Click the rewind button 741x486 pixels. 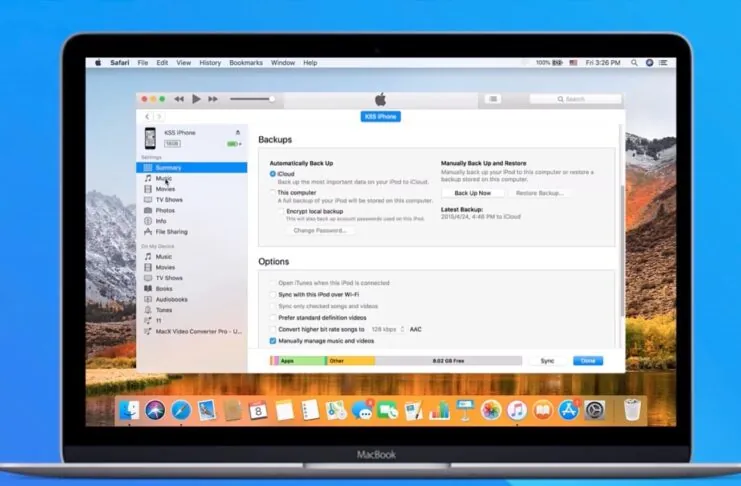(179, 99)
